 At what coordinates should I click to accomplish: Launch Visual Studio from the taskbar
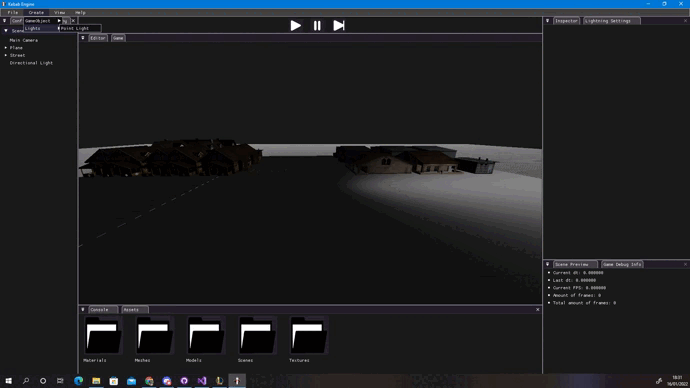coord(202,381)
